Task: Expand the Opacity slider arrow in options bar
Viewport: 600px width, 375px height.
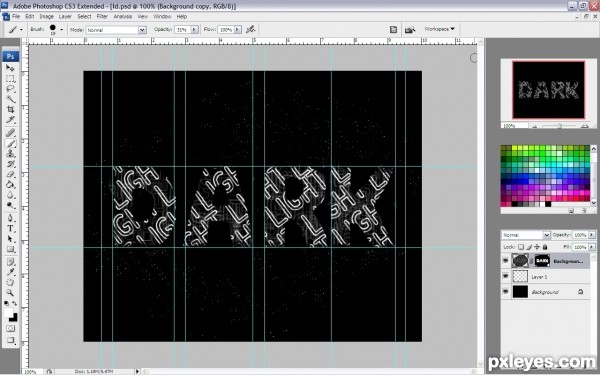Action: pyautogui.click(x=194, y=29)
